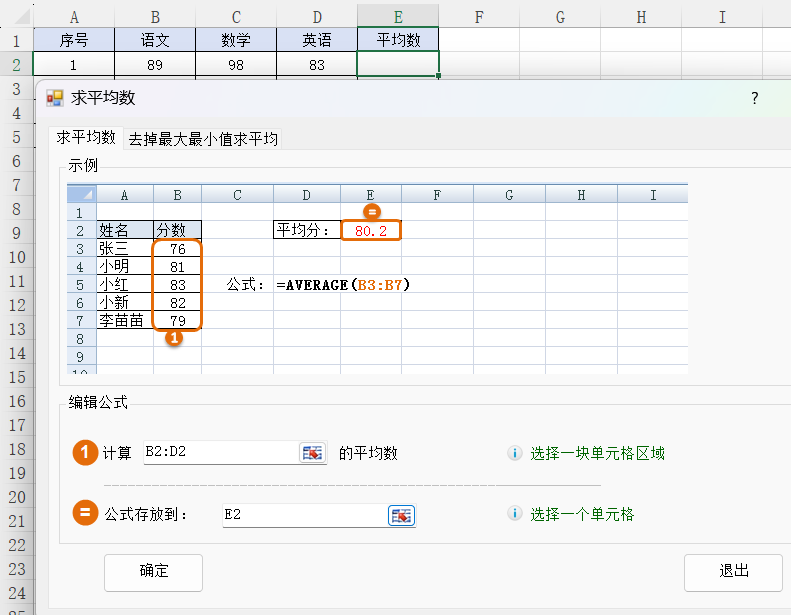
Task: Click orange step 1 badge beside 计算
Action: click(x=85, y=453)
